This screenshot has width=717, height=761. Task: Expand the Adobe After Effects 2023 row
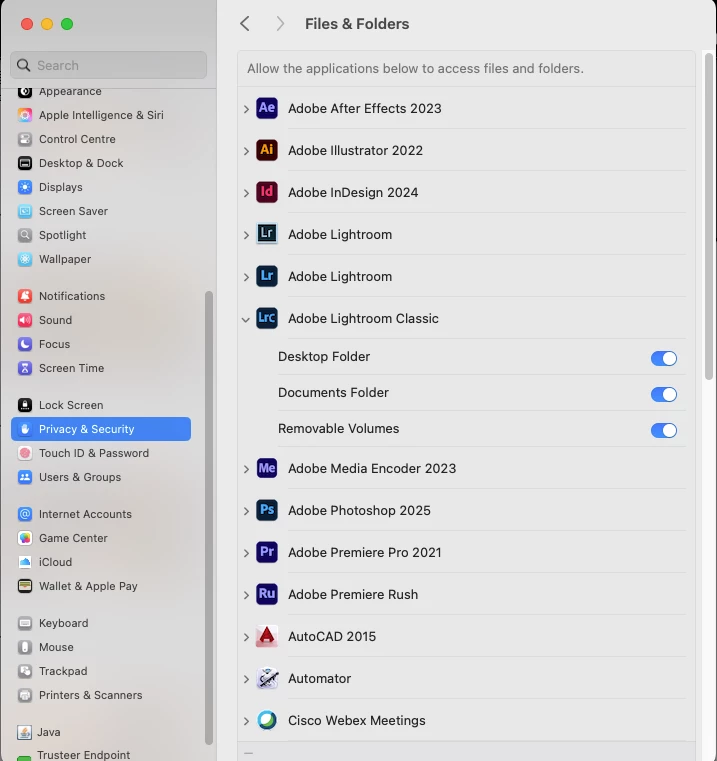click(x=246, y=109)
